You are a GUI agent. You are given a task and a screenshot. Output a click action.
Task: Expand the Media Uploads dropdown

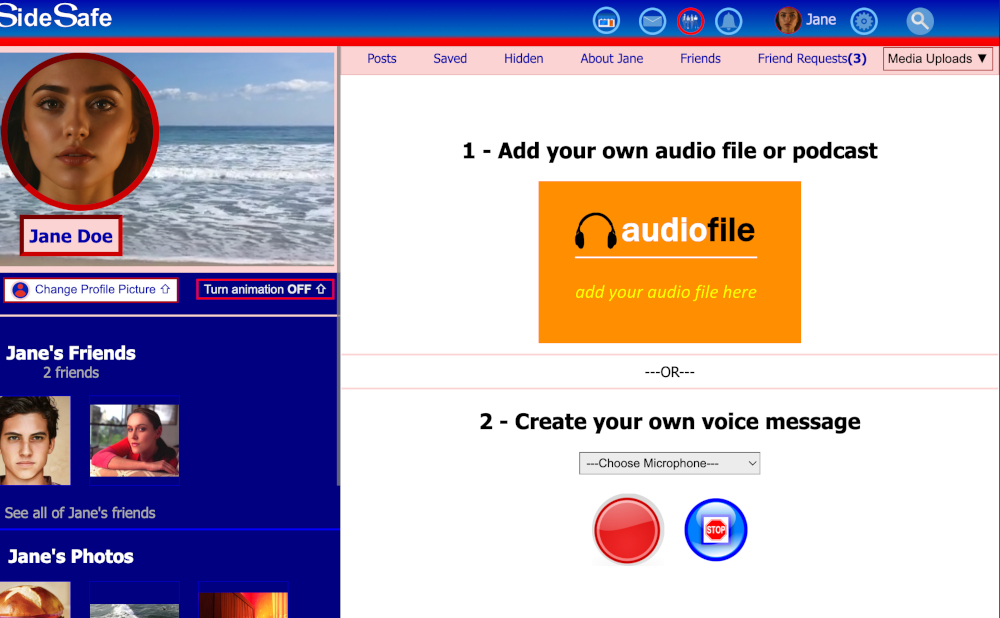(936, 58)
